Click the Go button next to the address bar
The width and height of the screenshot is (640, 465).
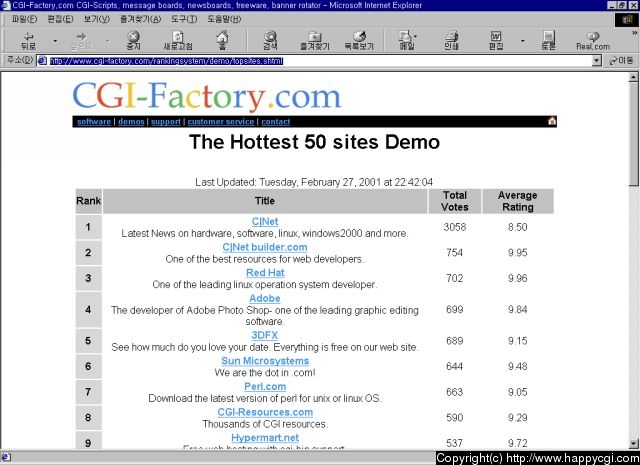coord(621,61)
